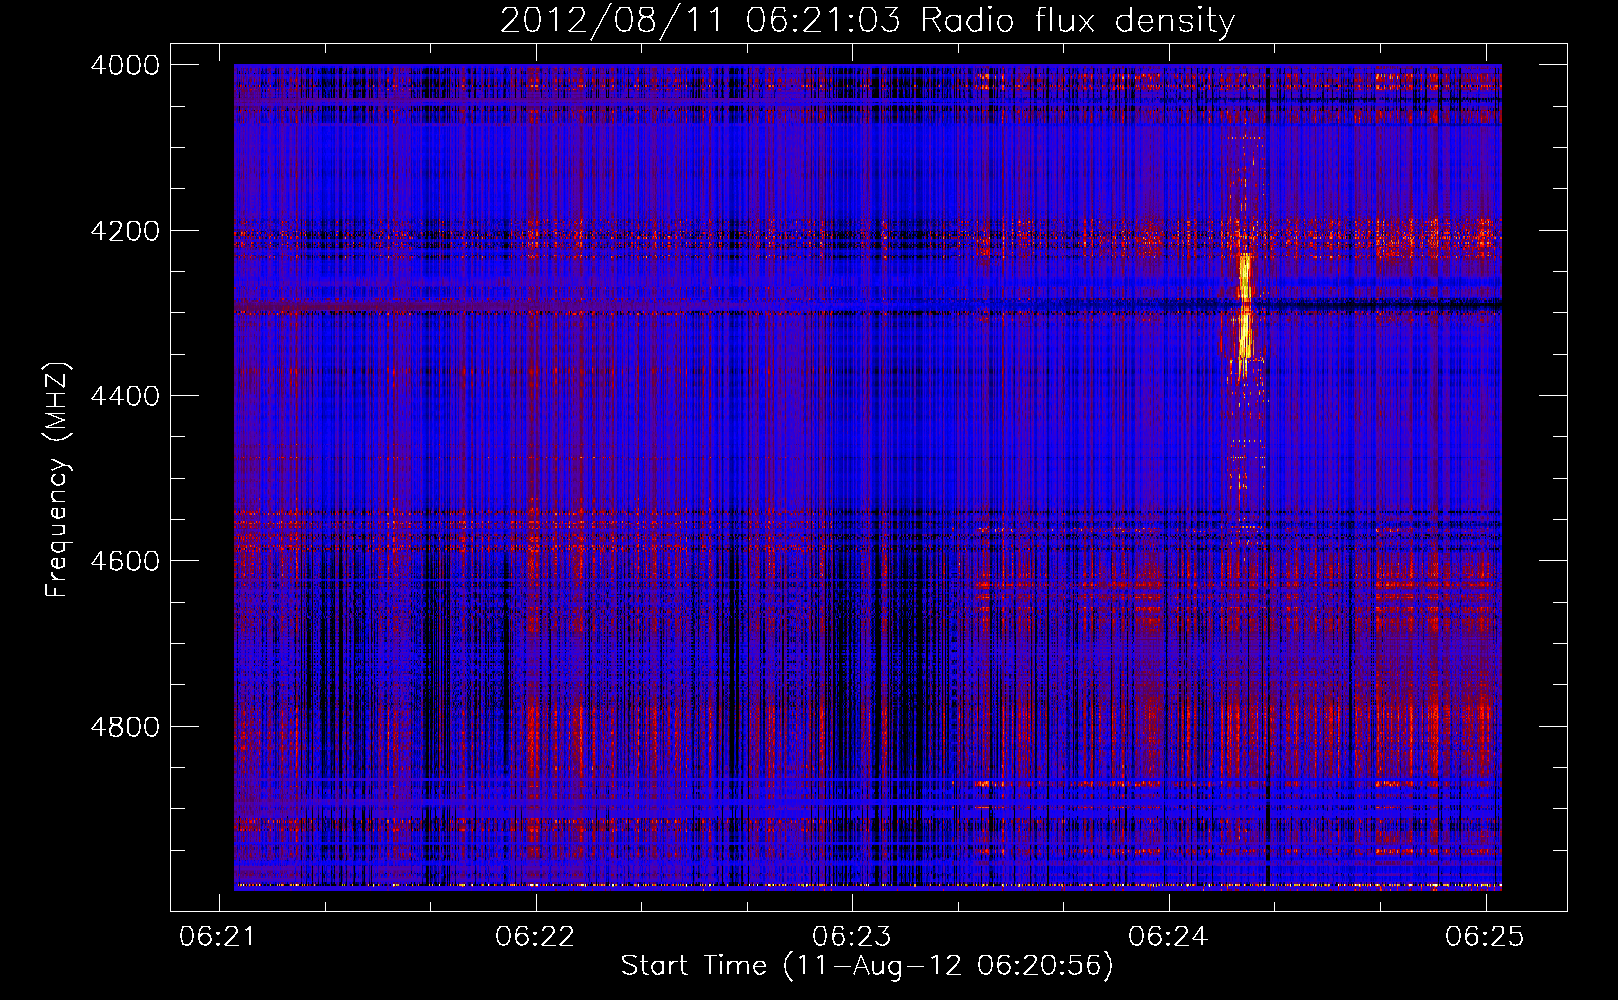Click the "Start Time (11-Aug-12 06:20:56)" label
This screenshot has width=1618, height=1000.
(x=867, y=966)
